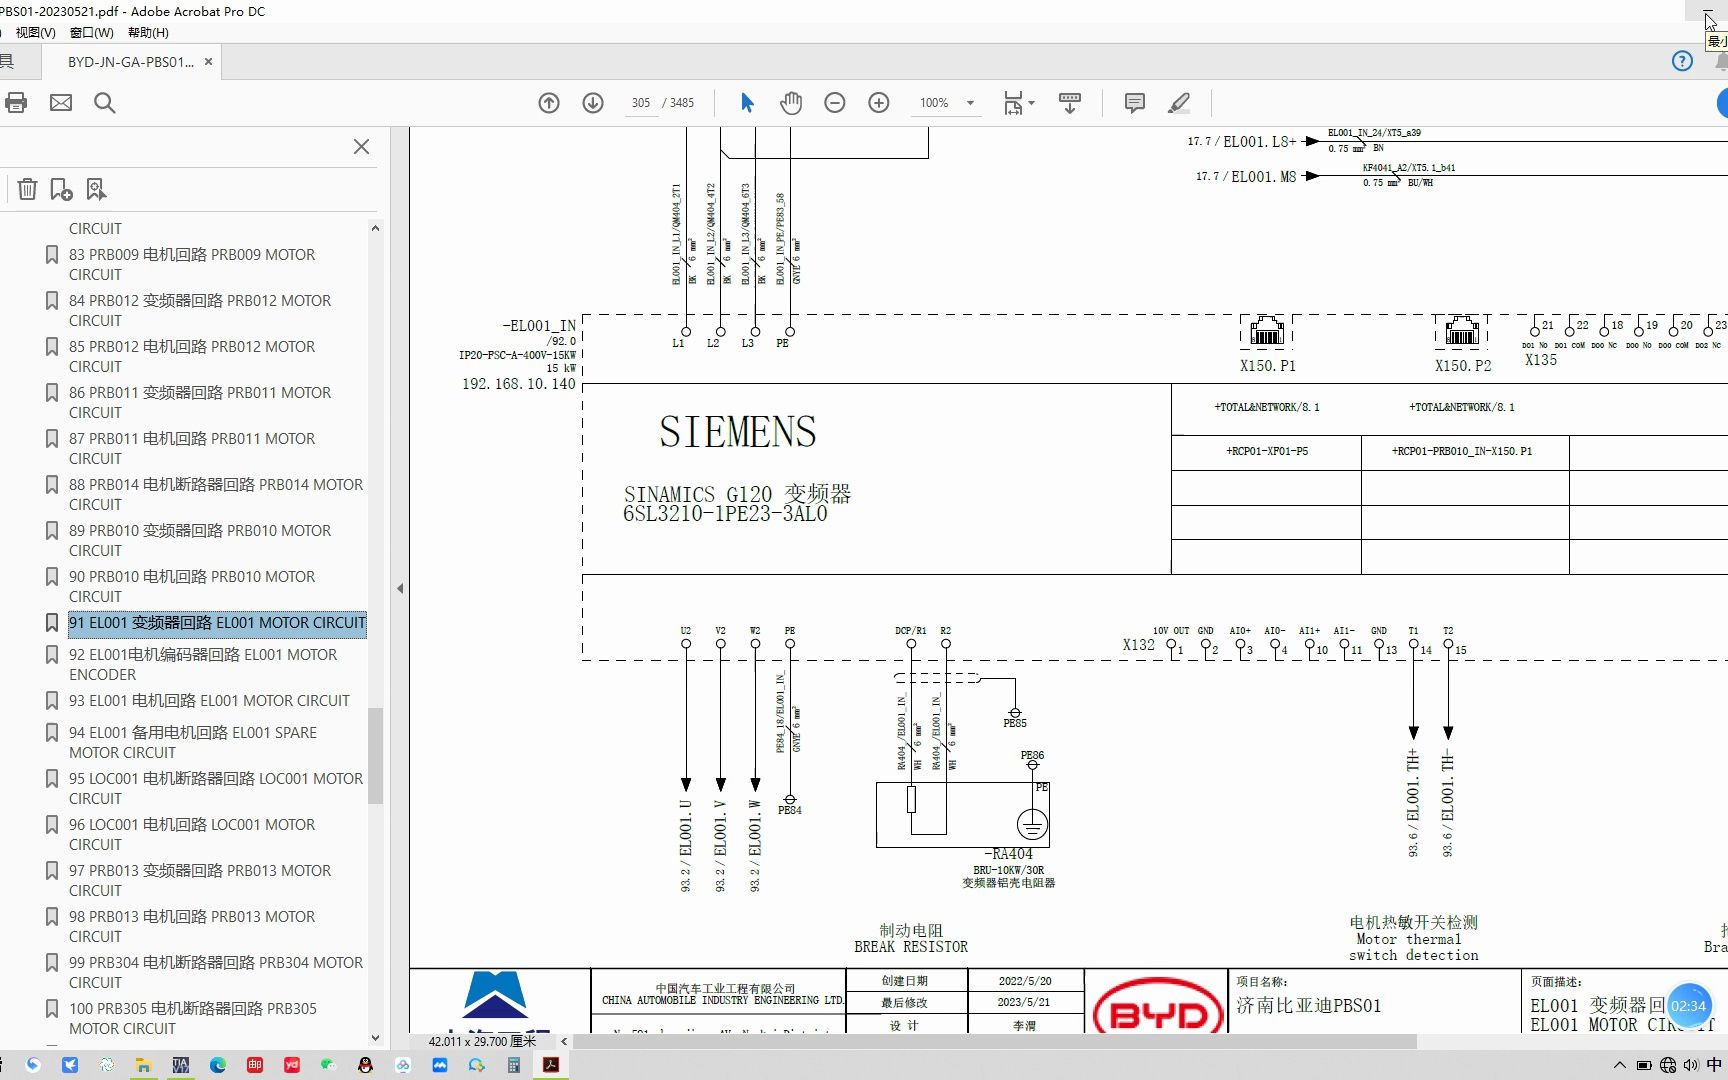Click the system tray volume icon
Image resolution: width=1728 pixels, height=1080 pixels.
click(1690, 1065)
